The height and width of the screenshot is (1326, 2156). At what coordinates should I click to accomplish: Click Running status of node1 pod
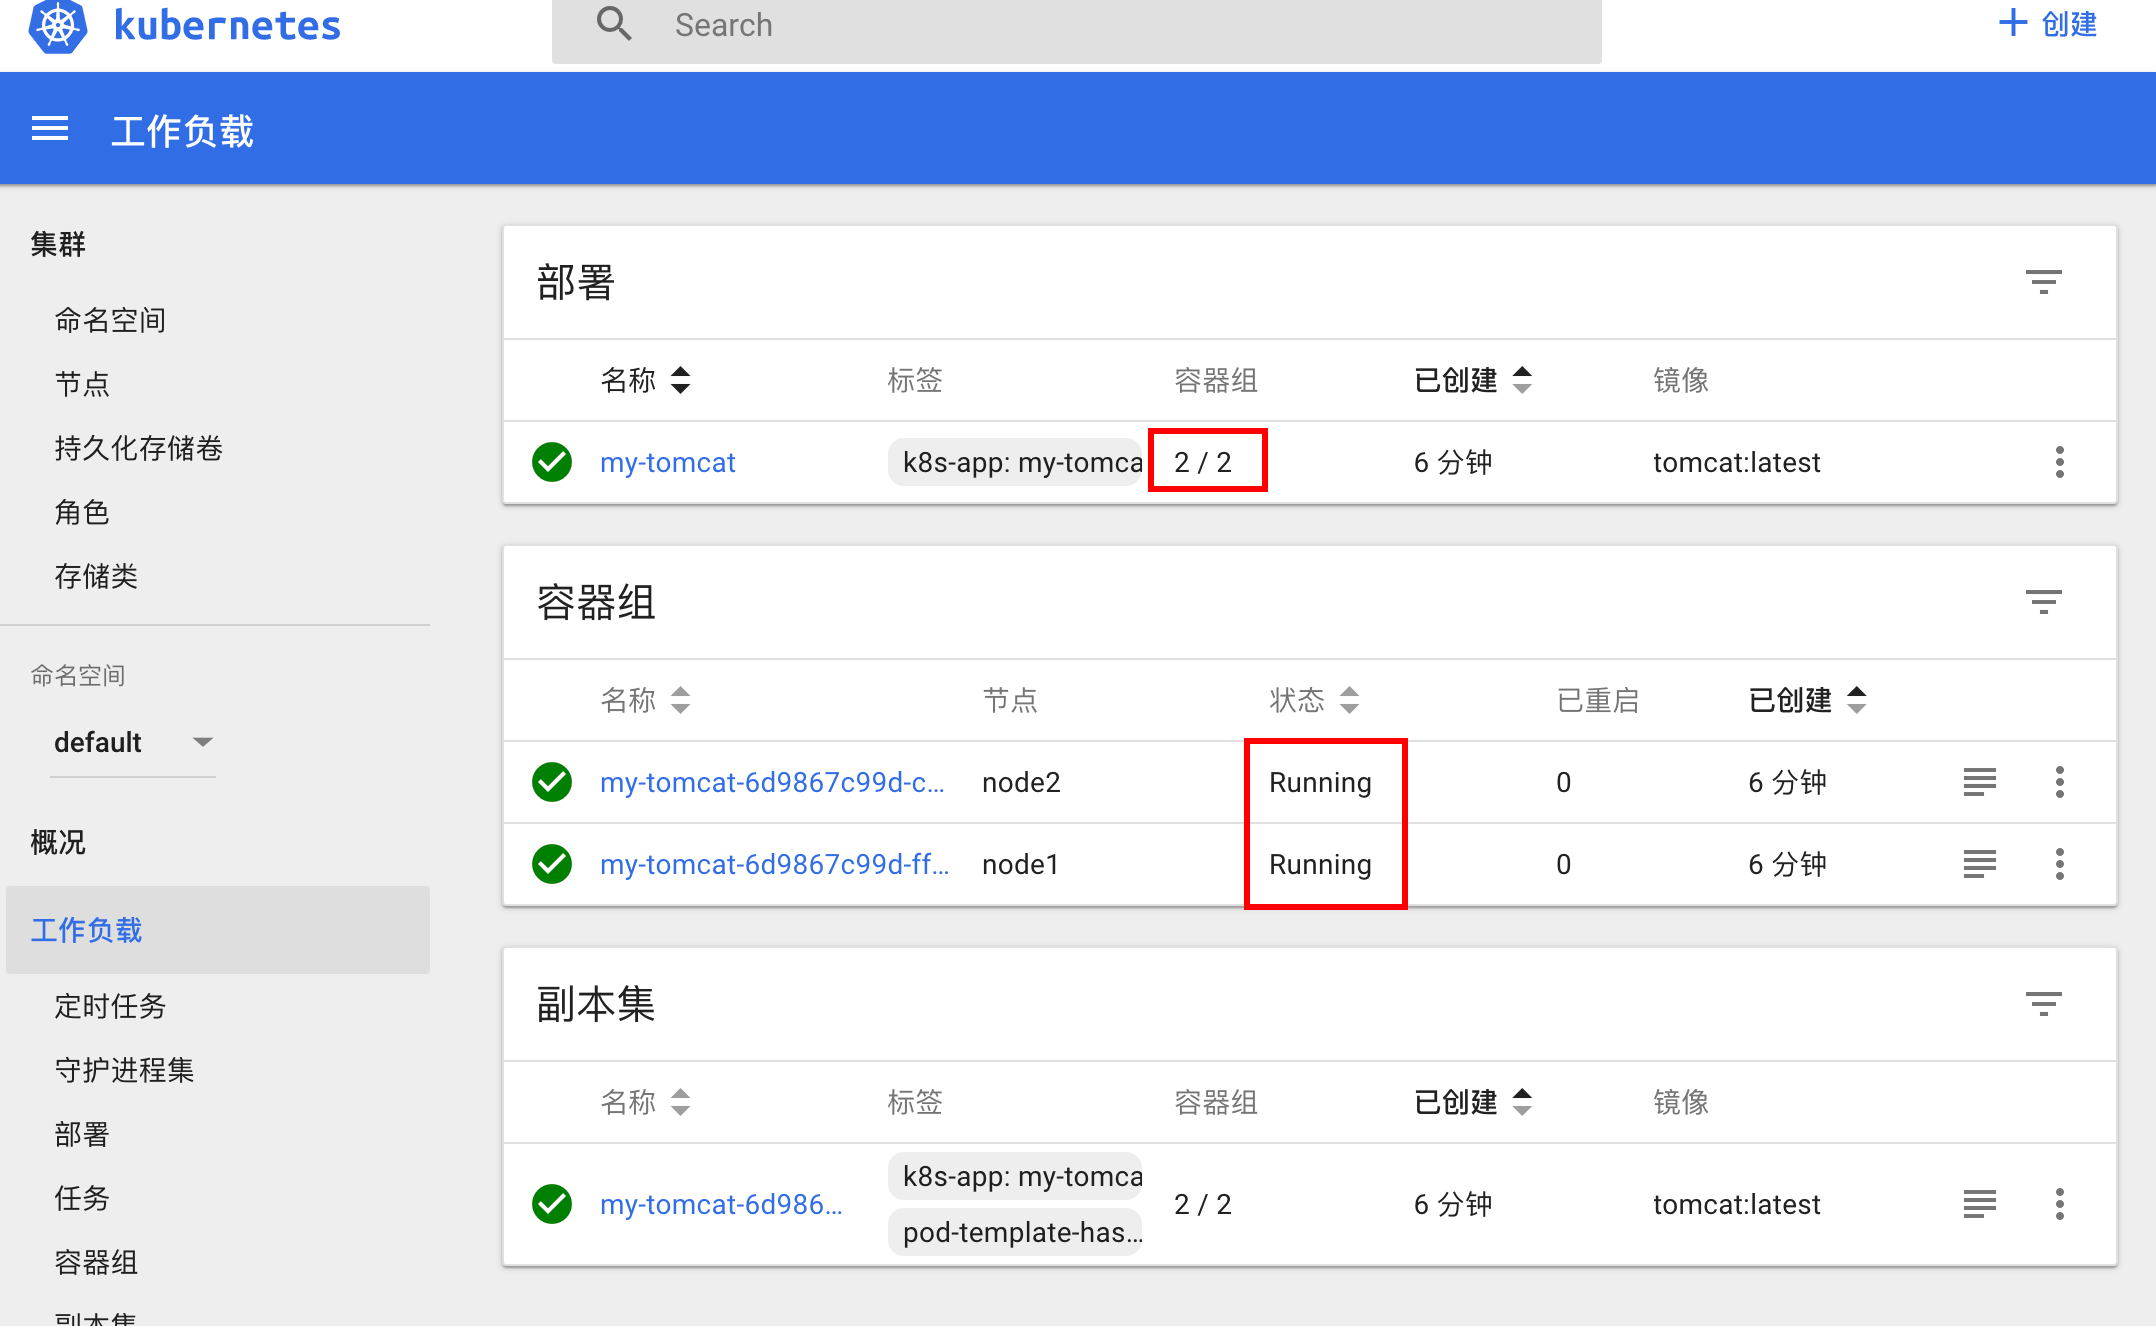point(1320,864)
